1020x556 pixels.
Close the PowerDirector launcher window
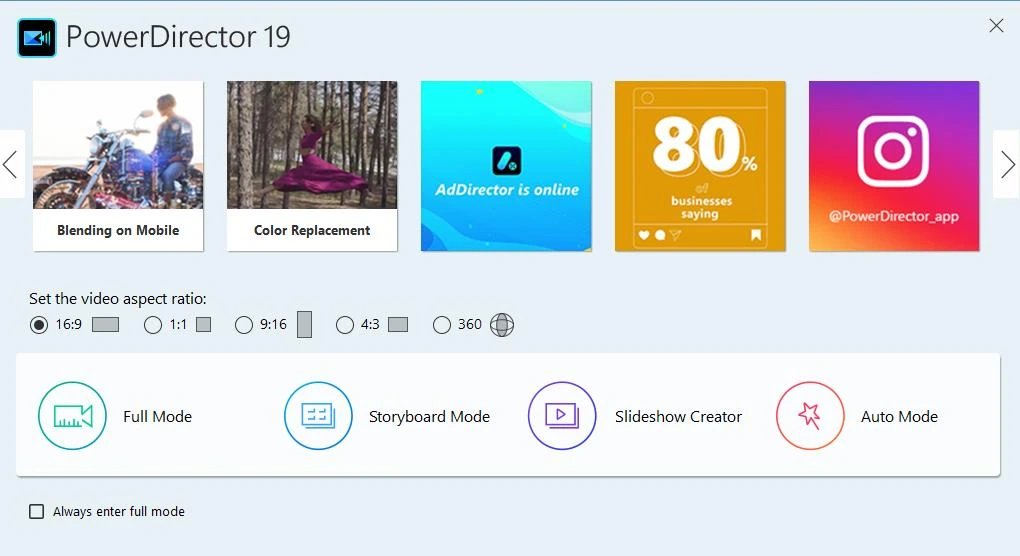(x=996, y=25)
